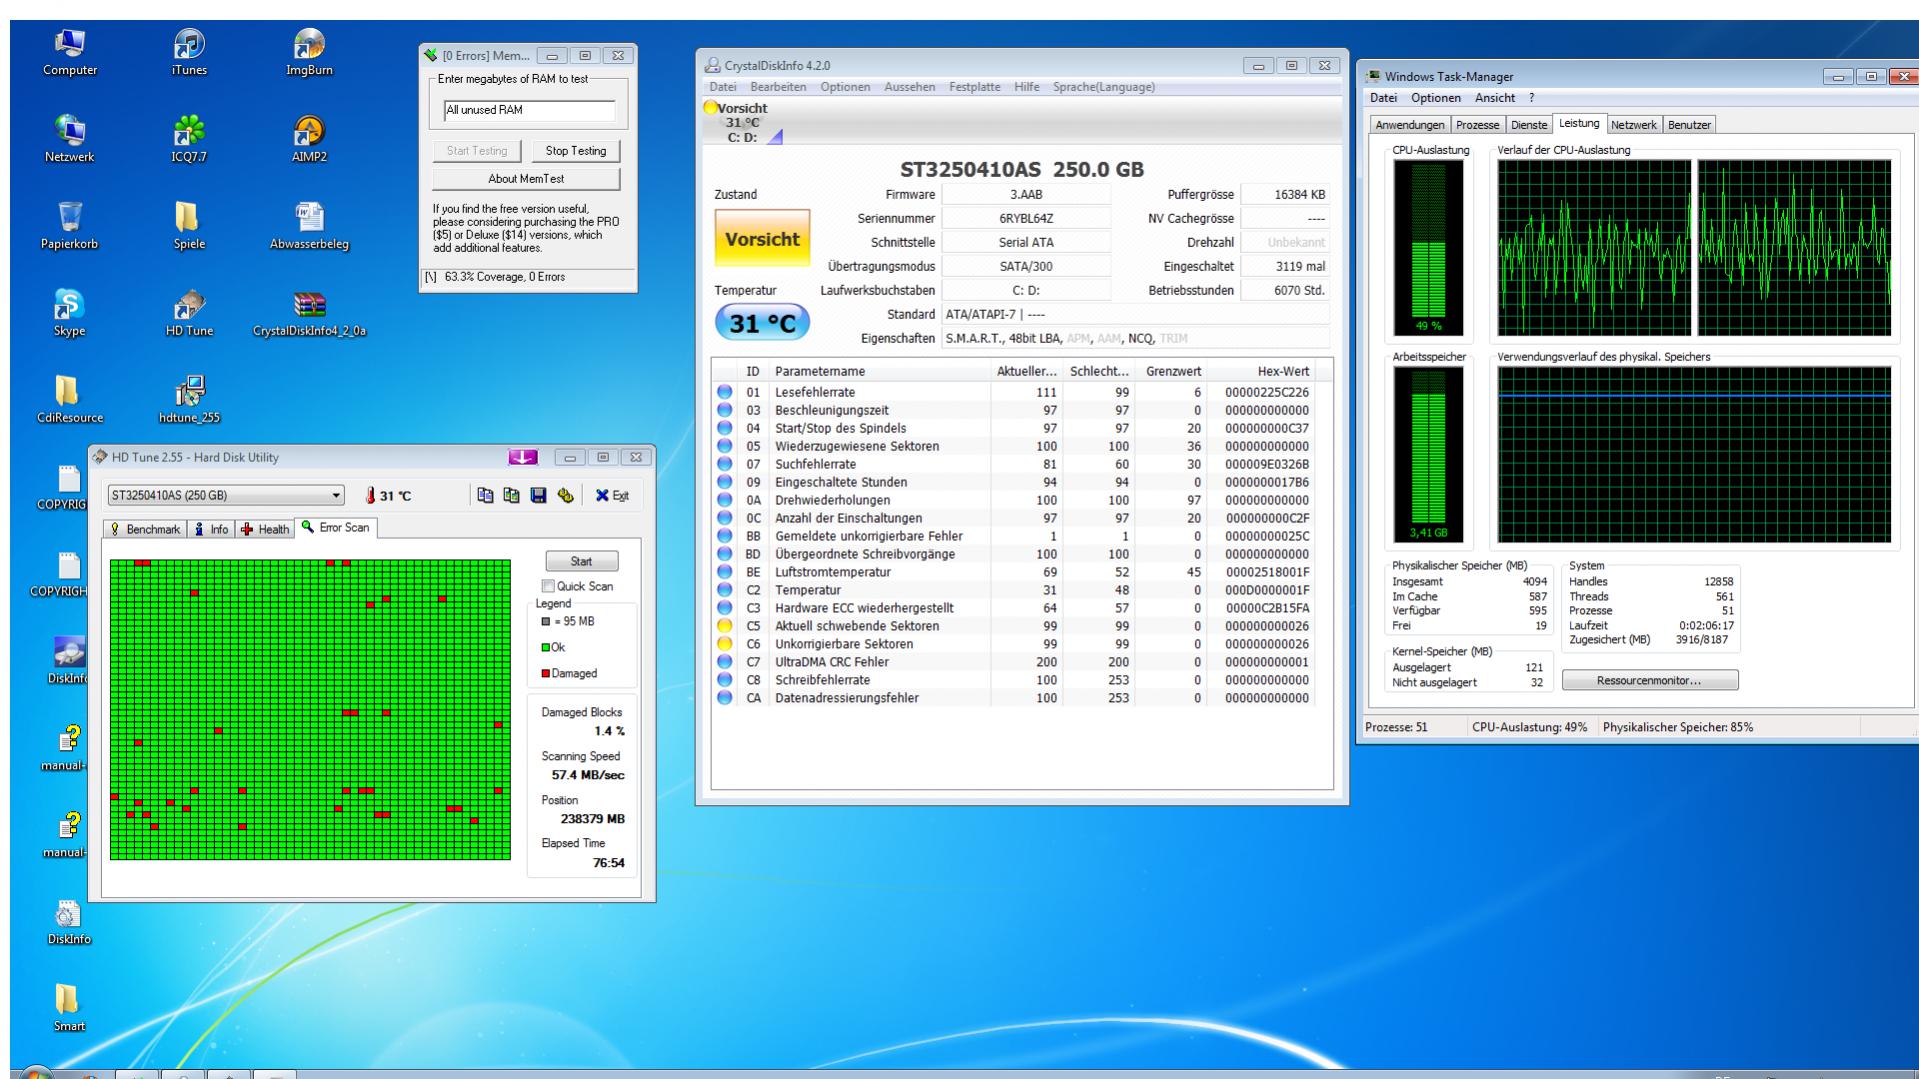Select the Vorsicht C: D: drive selector
Viewport: 1919px width, 1079px height.
tap(743, 122)
